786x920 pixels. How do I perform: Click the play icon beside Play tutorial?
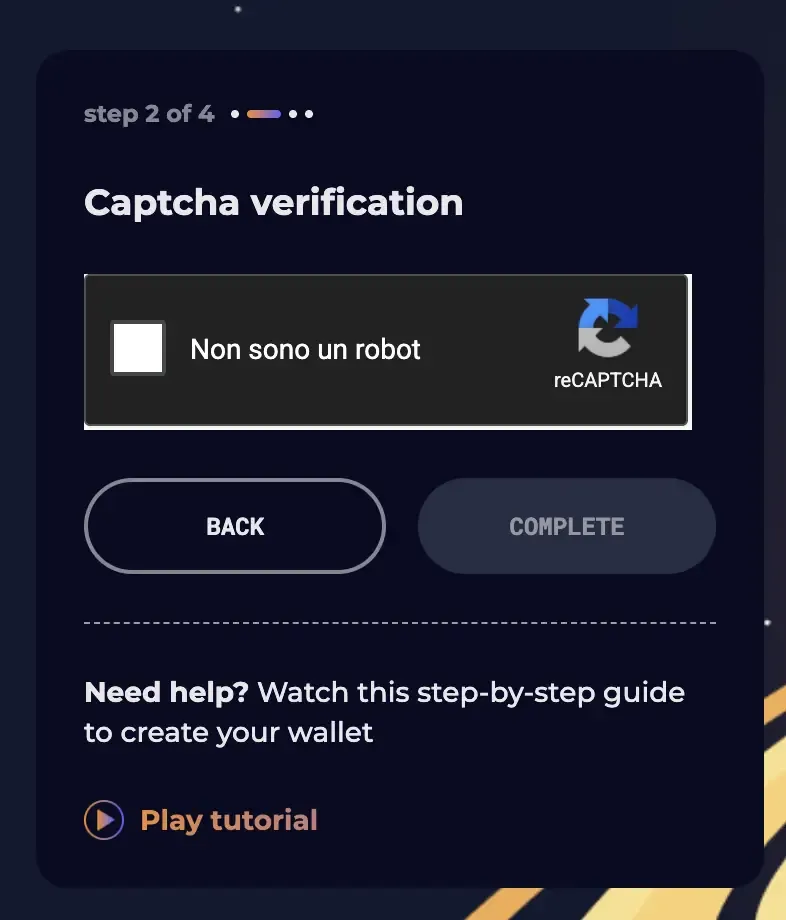click(104, 818)
